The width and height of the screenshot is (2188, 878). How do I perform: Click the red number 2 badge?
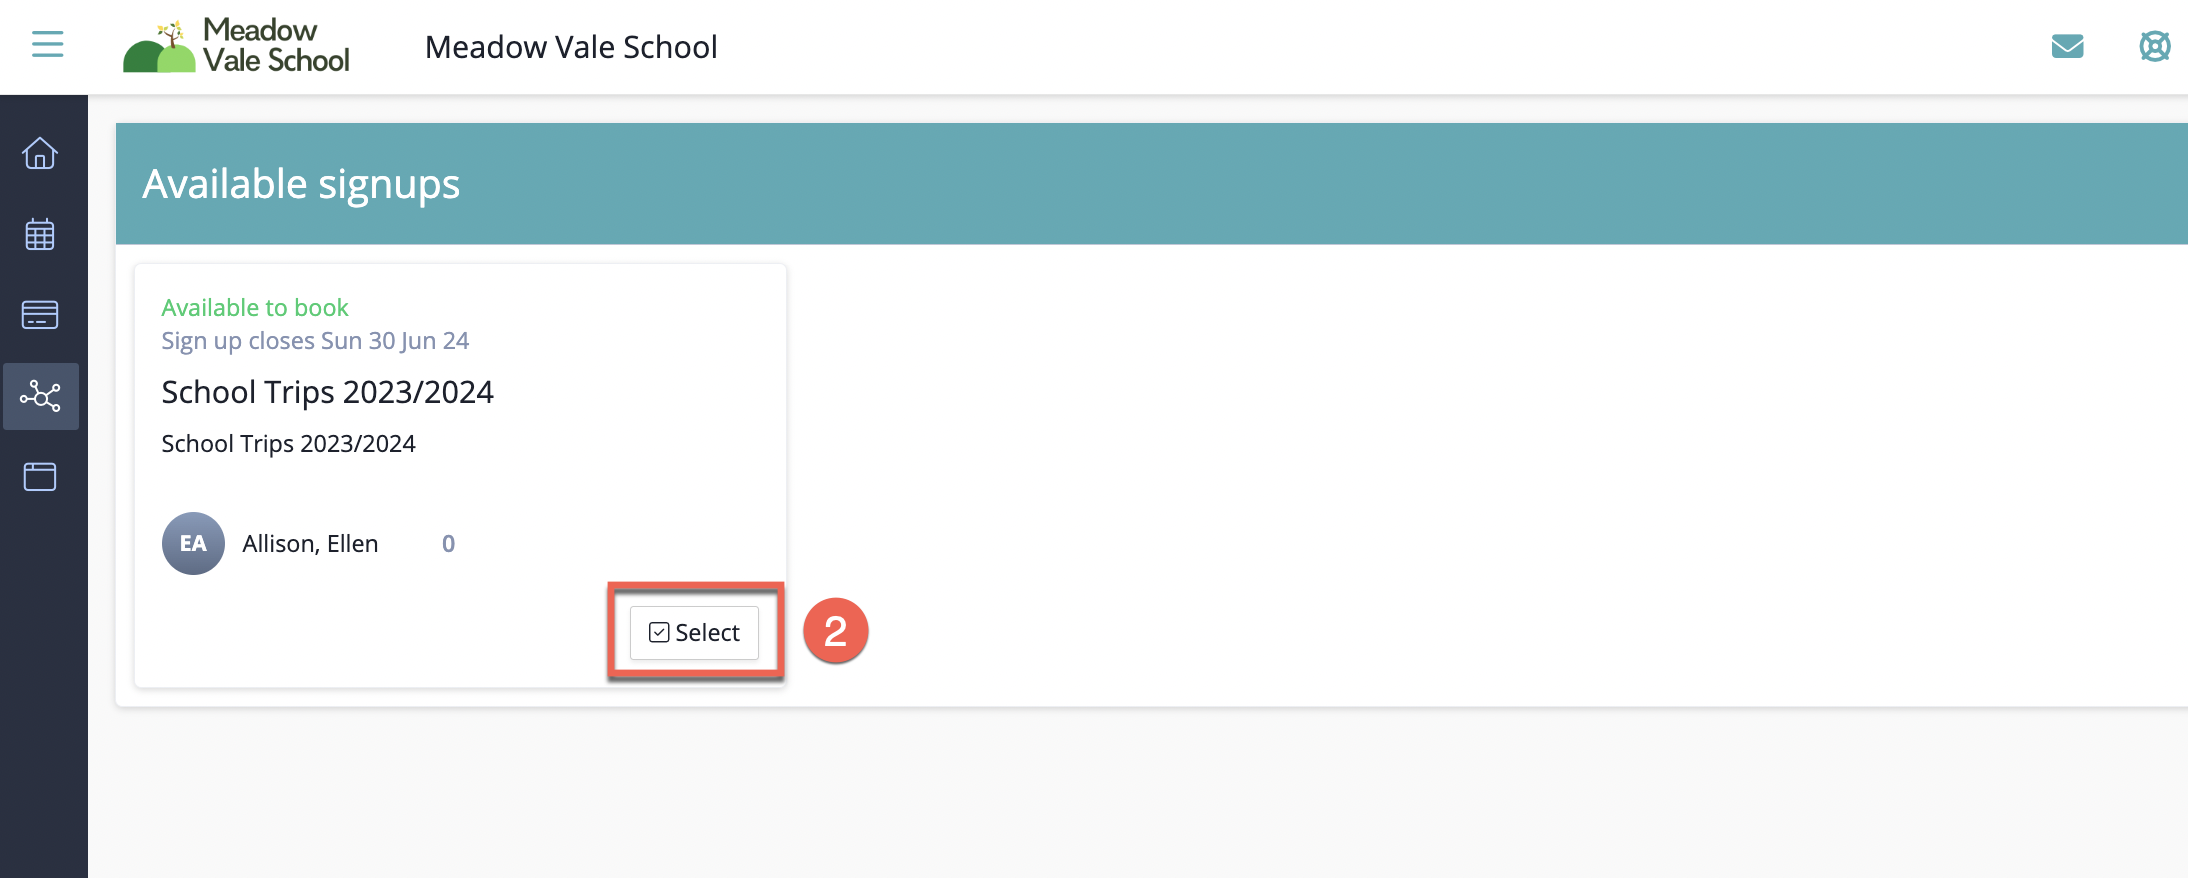(835, 630)
